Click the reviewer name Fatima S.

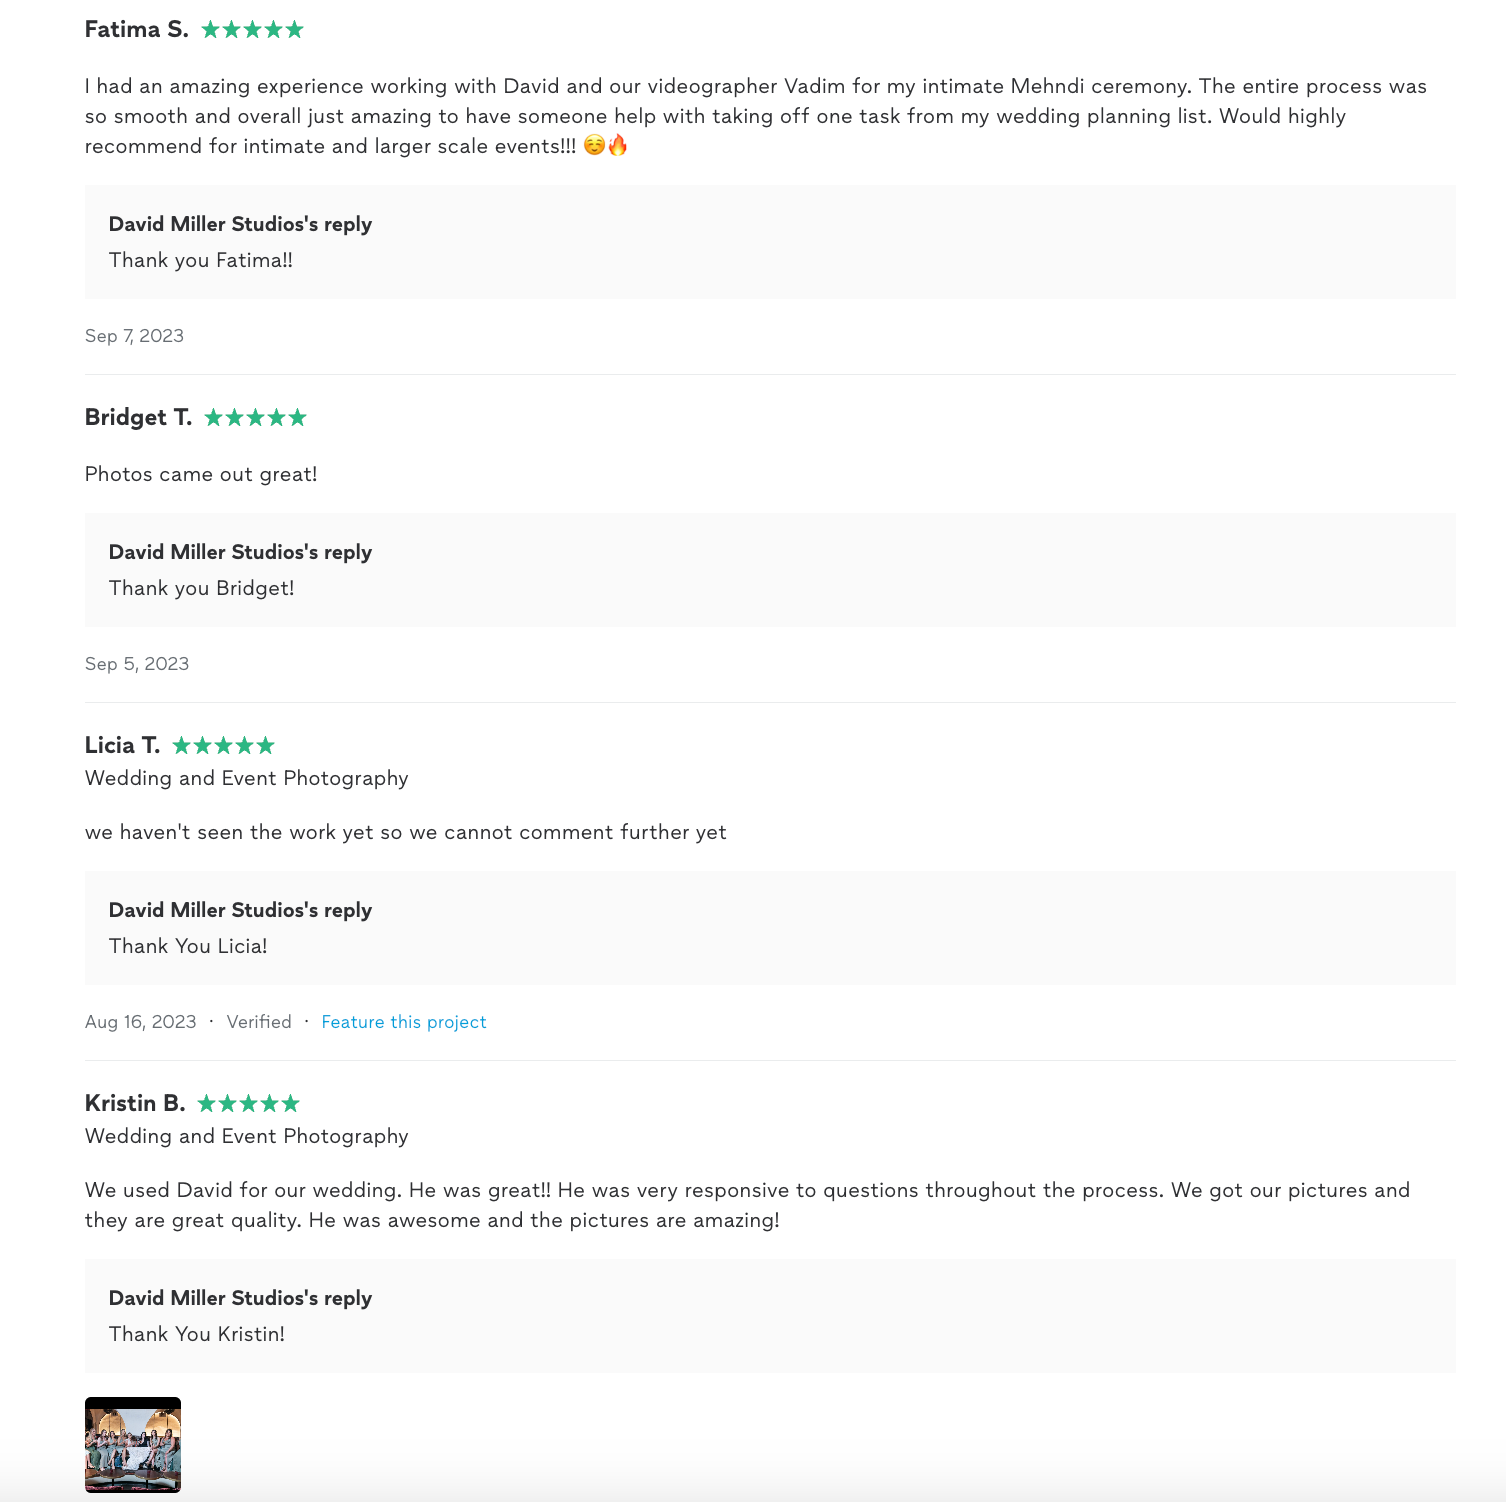click(x=136, y=30)
